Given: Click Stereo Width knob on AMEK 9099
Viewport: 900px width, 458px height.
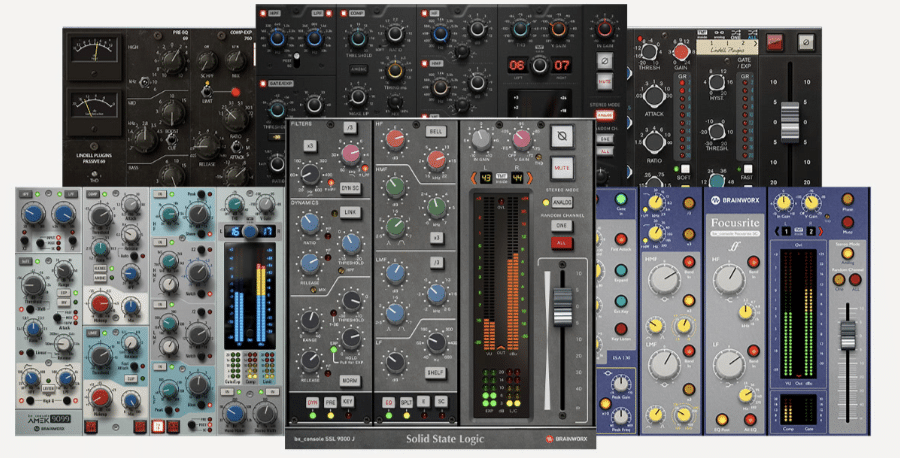Looking at the screenshot, I should 265,413.
